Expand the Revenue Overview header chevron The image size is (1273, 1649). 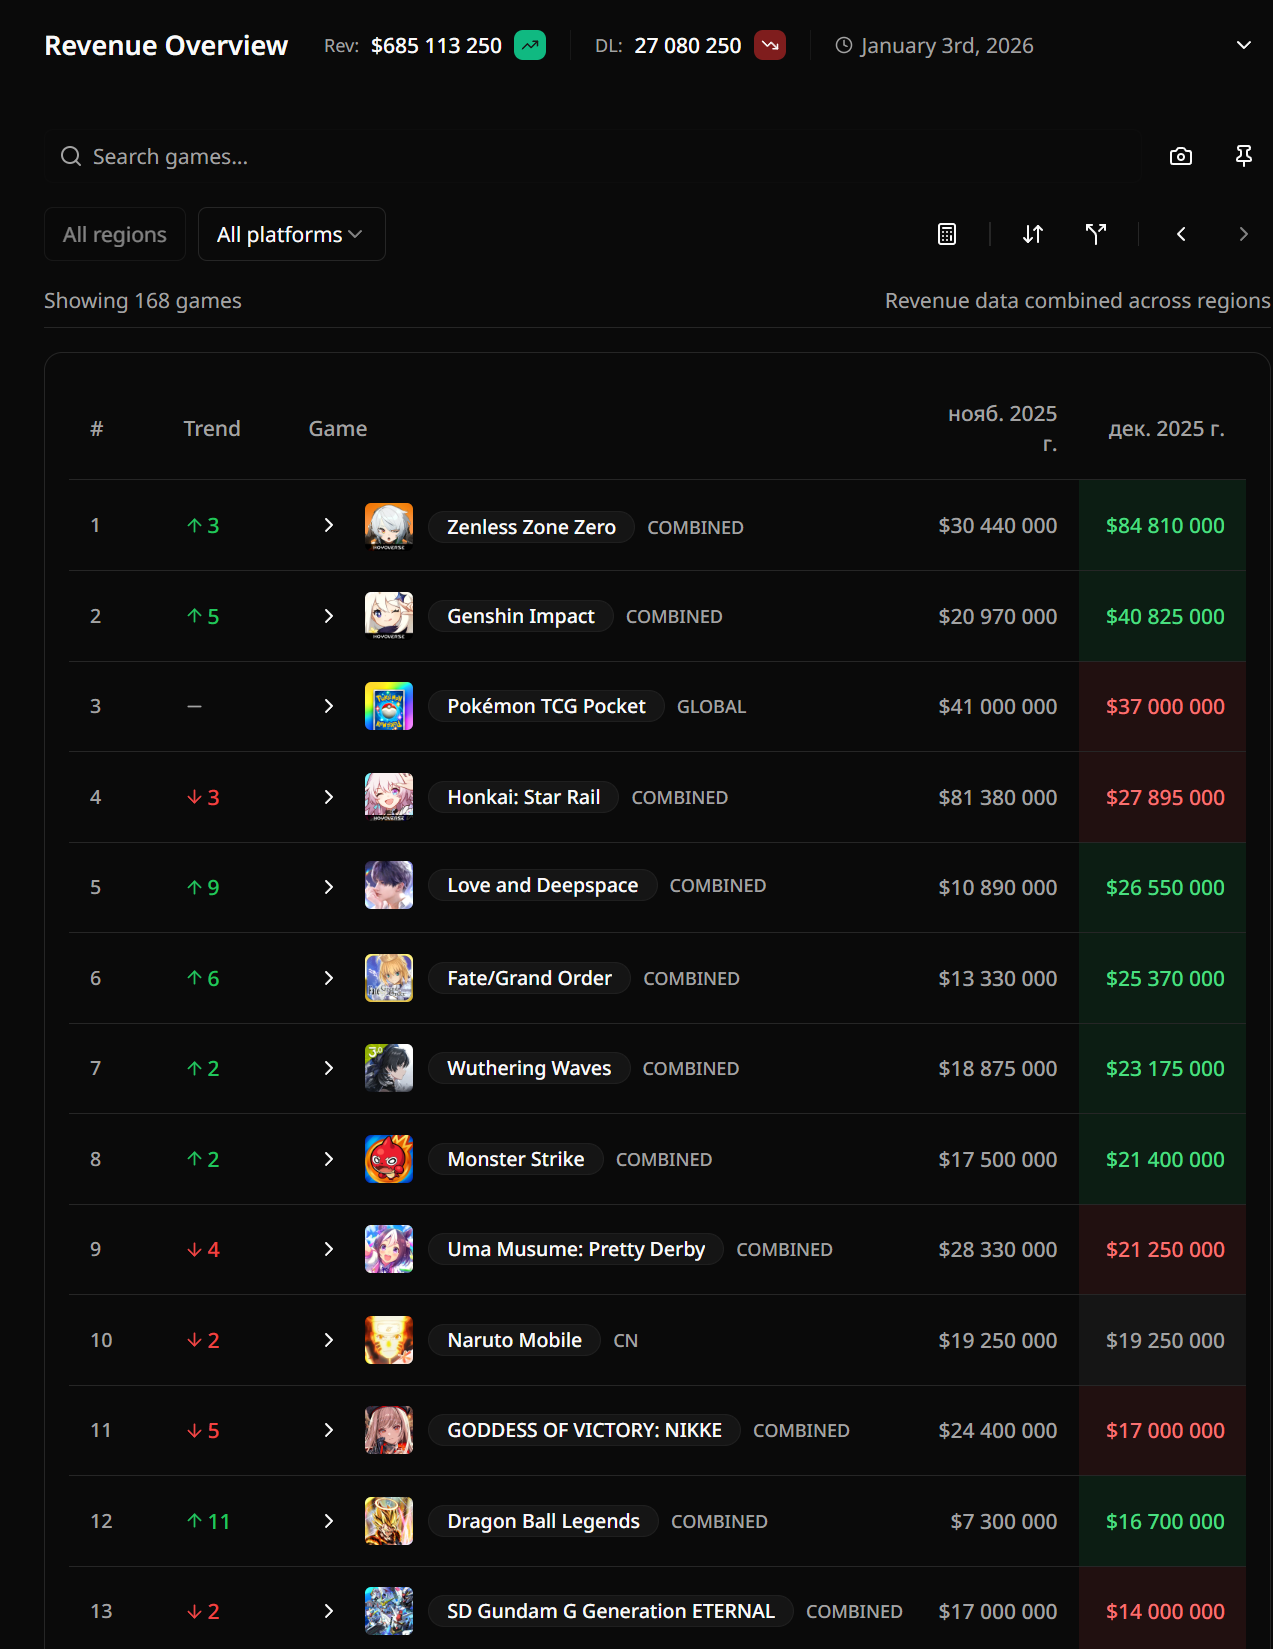(1243, 45)
